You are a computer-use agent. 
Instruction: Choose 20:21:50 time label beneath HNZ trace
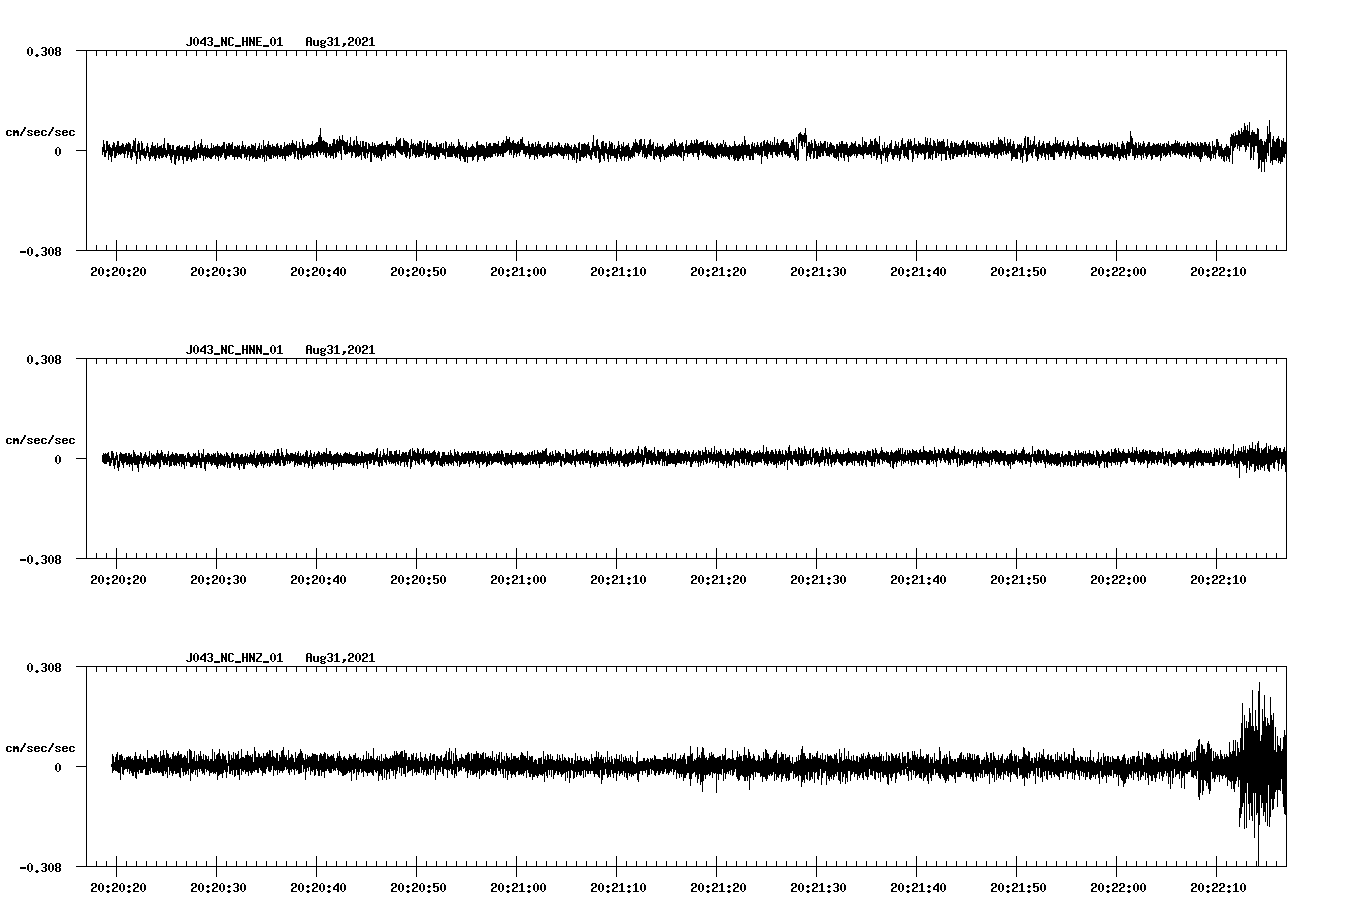point(1018,887)
